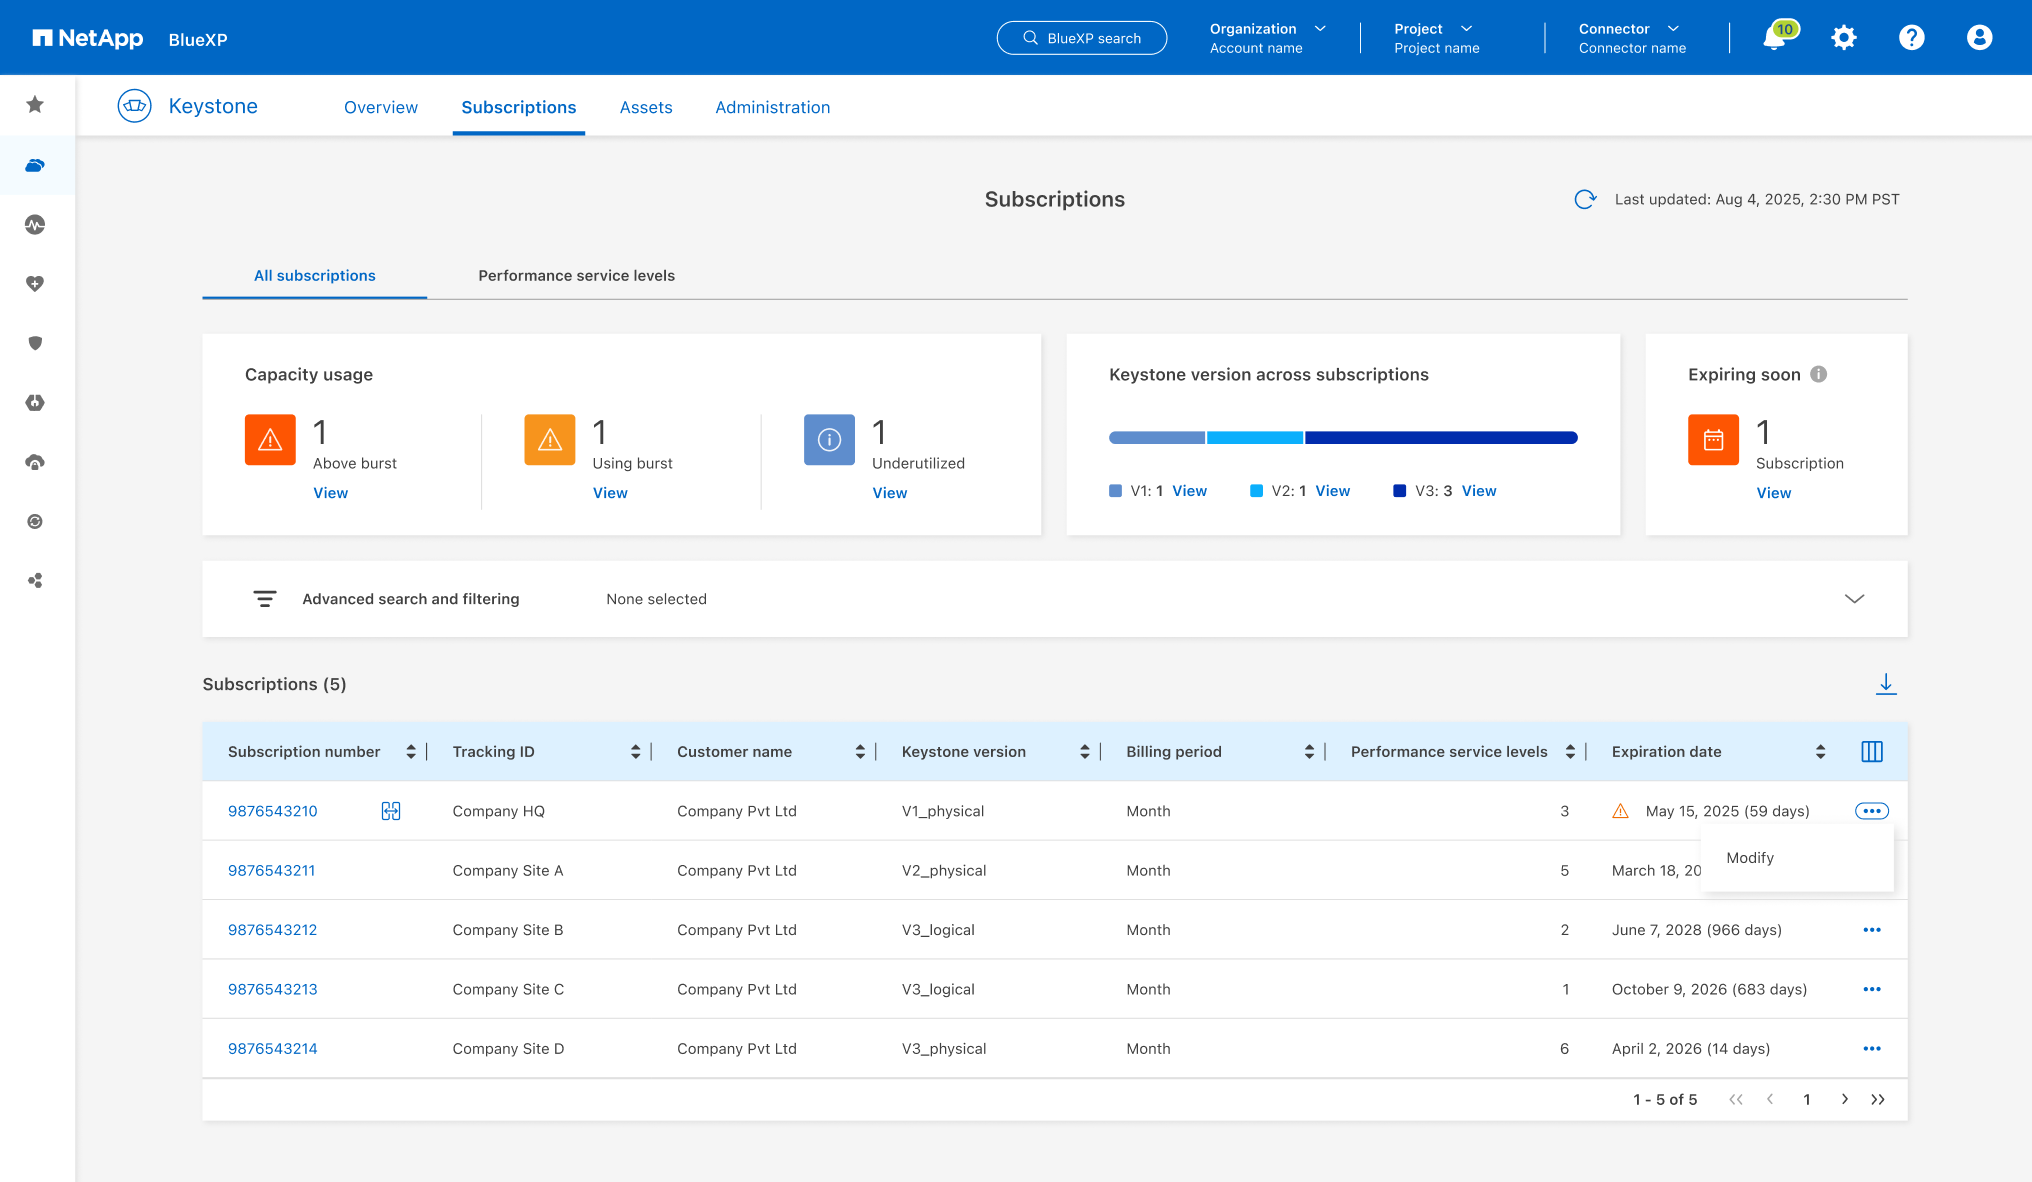The image size is (2032, 1182).
Task: Click the refresh icon beside Last updated
Action: tap(1585, 199)
